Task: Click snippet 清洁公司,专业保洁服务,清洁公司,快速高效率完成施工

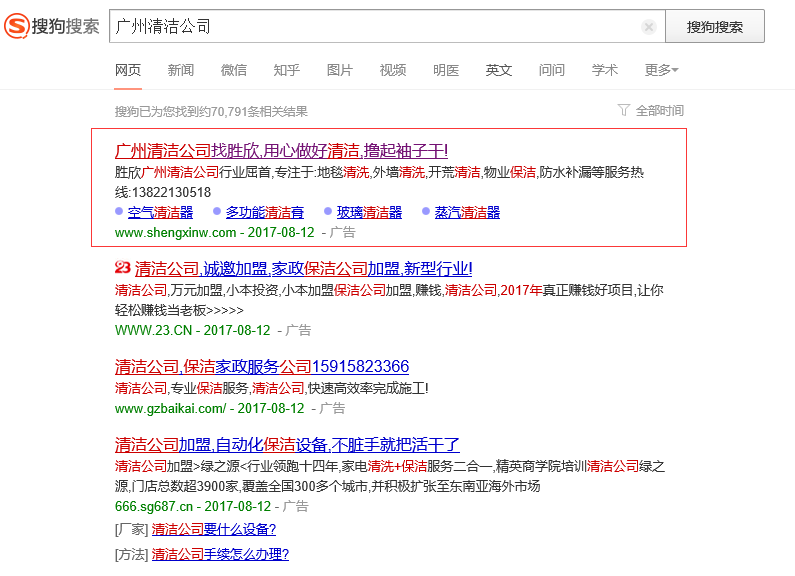Action: [x=271, y=388]
